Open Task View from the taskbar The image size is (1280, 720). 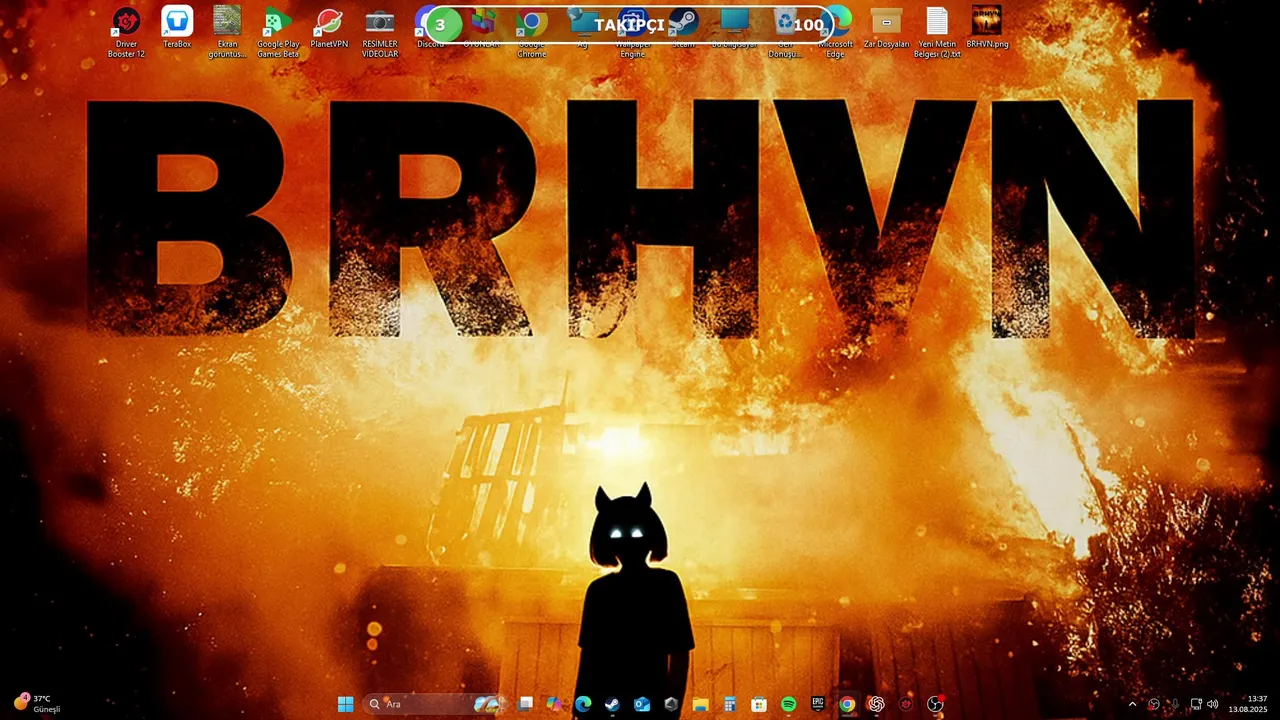pyautogui.click(x=525, y=704)
